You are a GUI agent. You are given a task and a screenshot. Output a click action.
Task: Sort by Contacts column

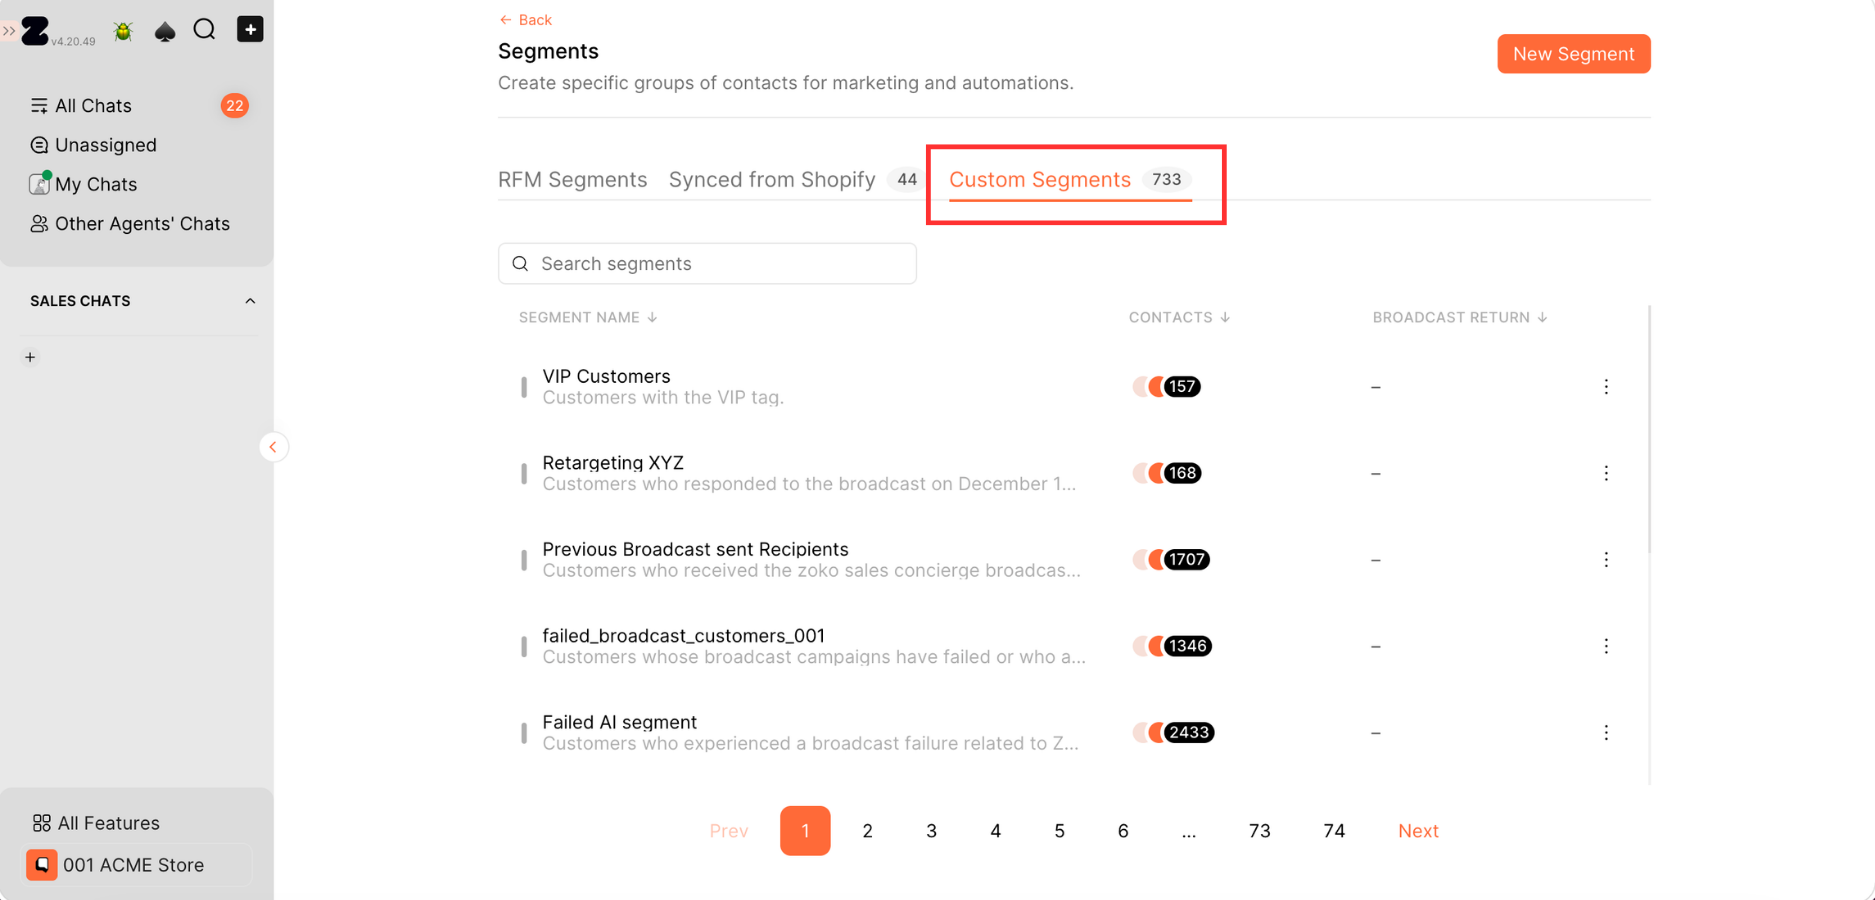pos(1180,317)
